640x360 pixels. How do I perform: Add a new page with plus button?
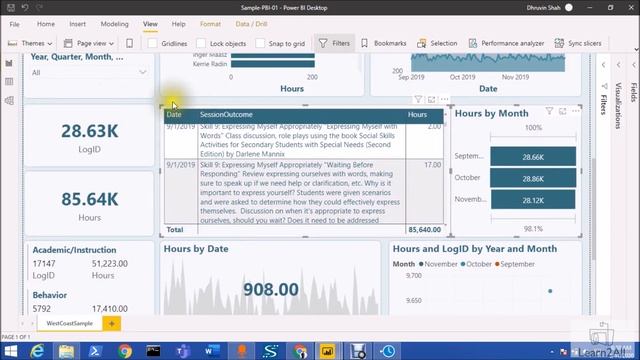click(111, 324)
